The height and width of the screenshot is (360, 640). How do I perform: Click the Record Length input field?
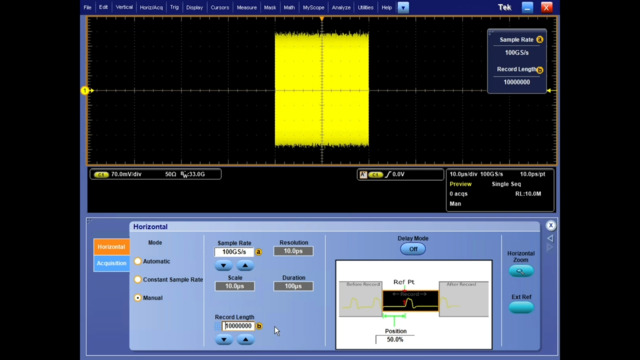pyautogui.click(x=238, y=326)
